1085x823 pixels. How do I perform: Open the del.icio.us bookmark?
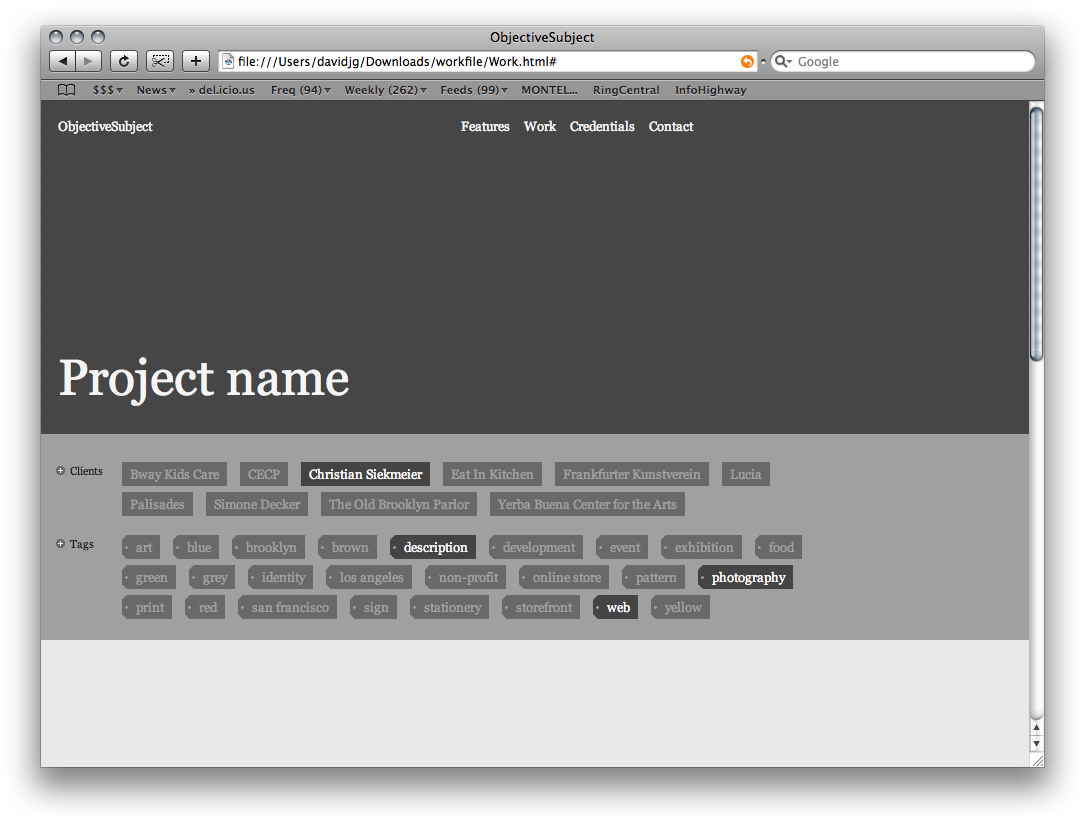point(221,90)
